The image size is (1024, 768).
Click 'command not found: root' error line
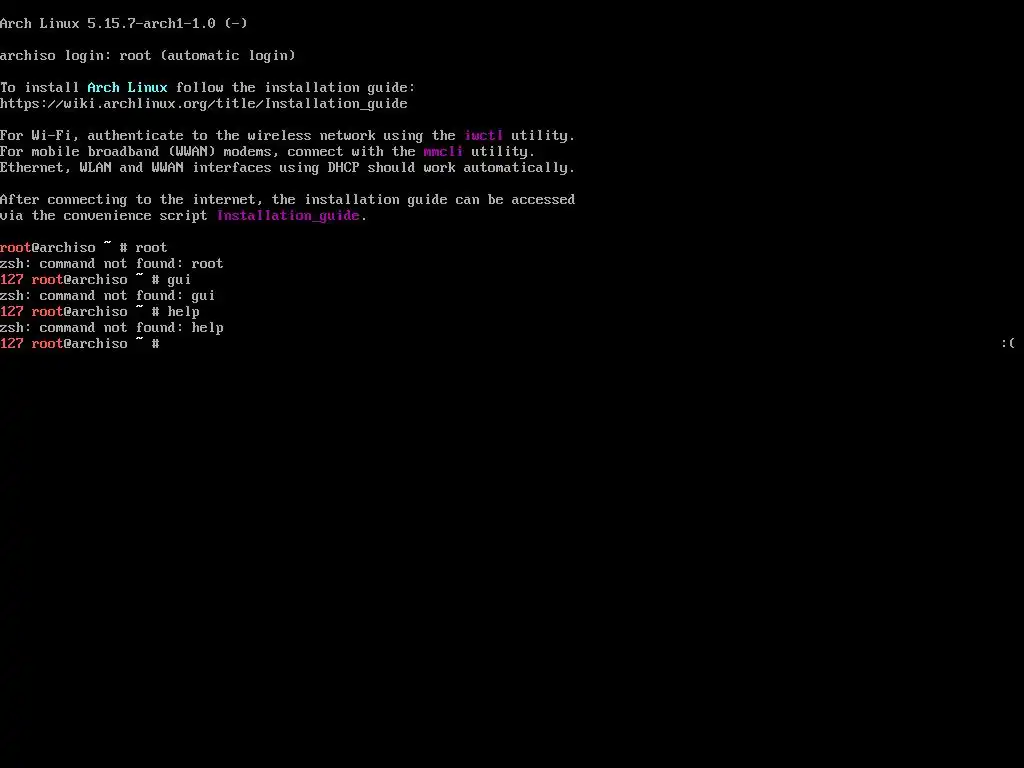(112, 263)
